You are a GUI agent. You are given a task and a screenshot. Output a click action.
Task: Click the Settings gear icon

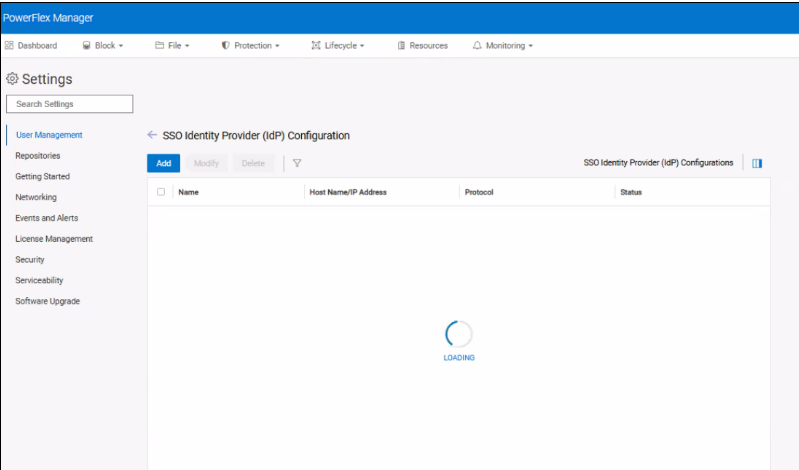click(12, 79)
